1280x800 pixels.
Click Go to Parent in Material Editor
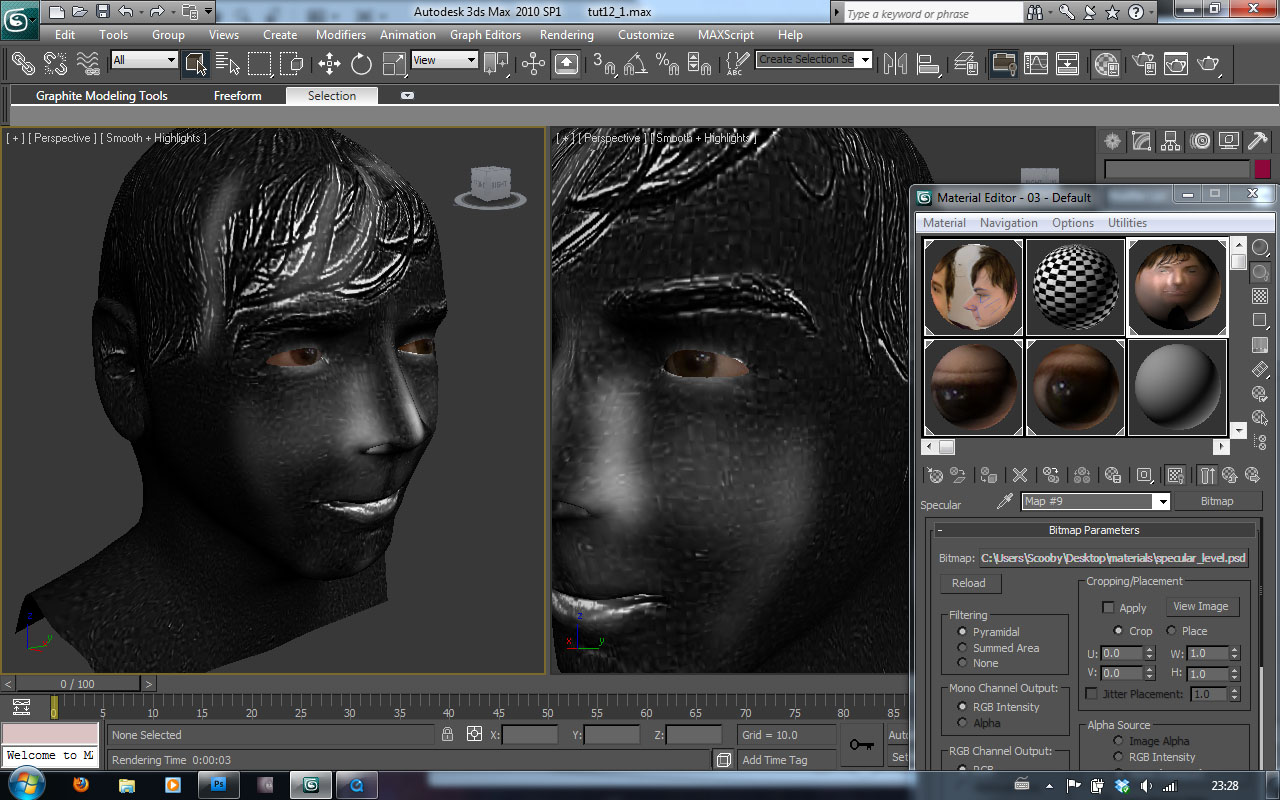[1230, 474]
